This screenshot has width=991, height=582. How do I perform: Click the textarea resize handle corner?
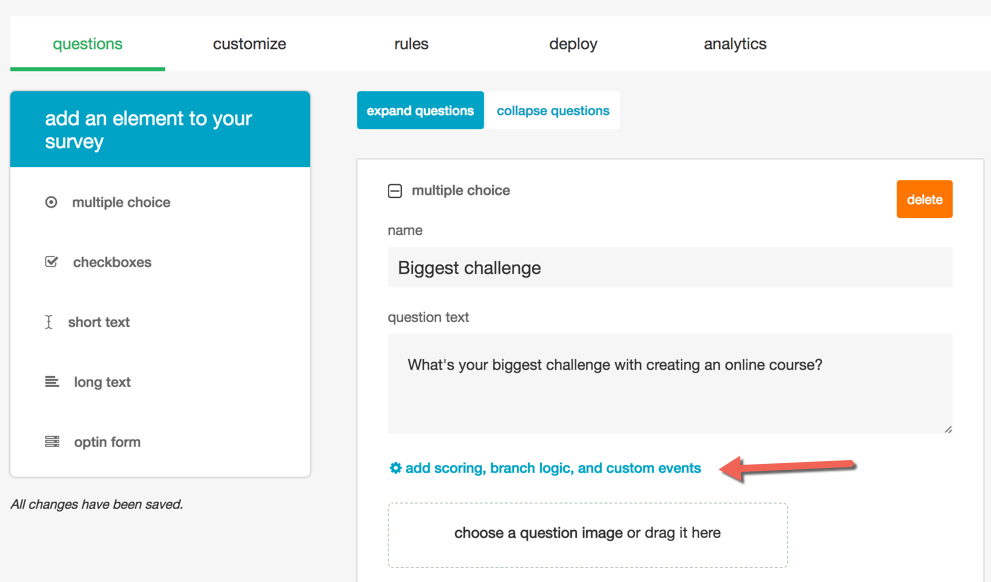[947, 429]
